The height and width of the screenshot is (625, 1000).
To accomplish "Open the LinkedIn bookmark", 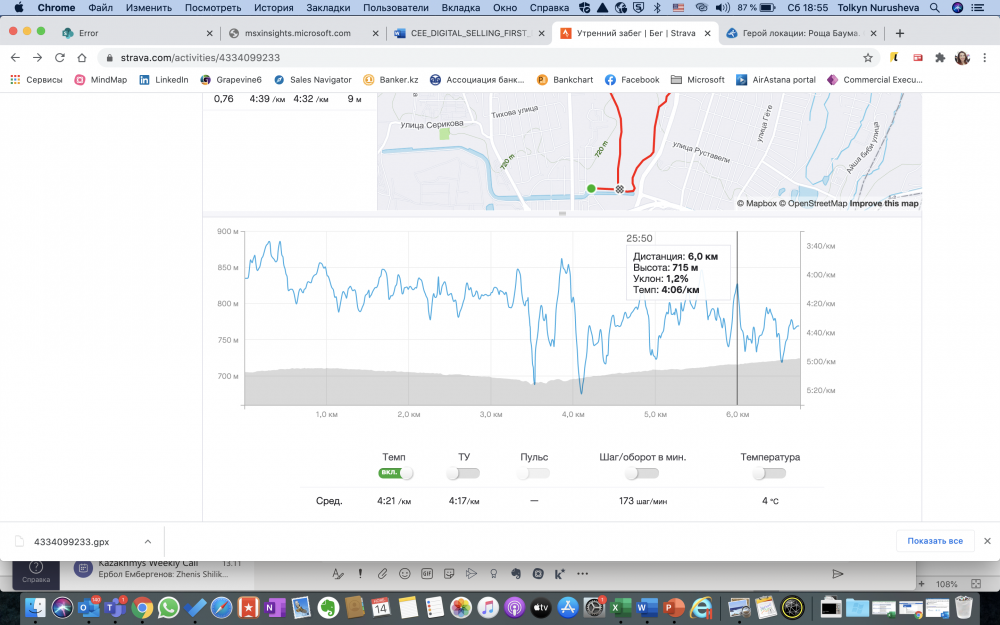I will click(x=164, y=80).
